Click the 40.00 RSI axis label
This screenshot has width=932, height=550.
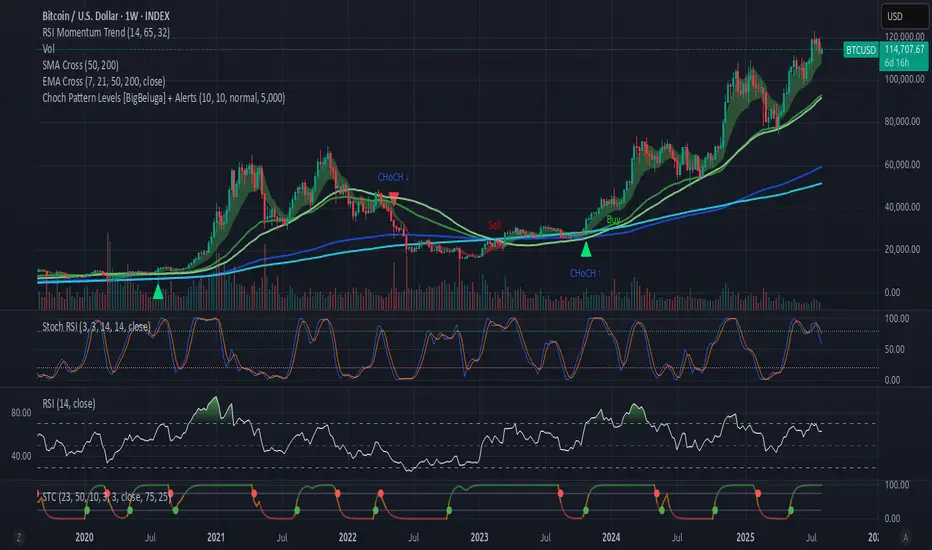pyautogui.click(x=21, y=456)
